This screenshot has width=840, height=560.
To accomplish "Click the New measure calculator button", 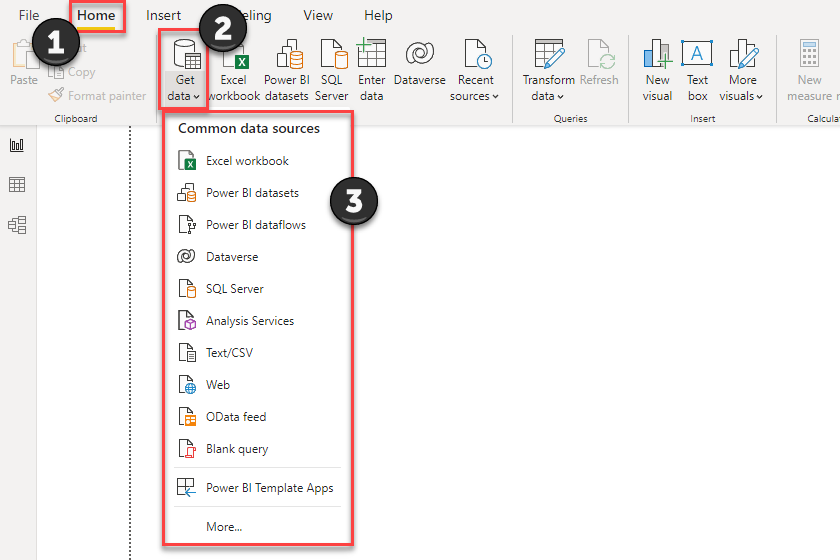I will pos(810,70).
